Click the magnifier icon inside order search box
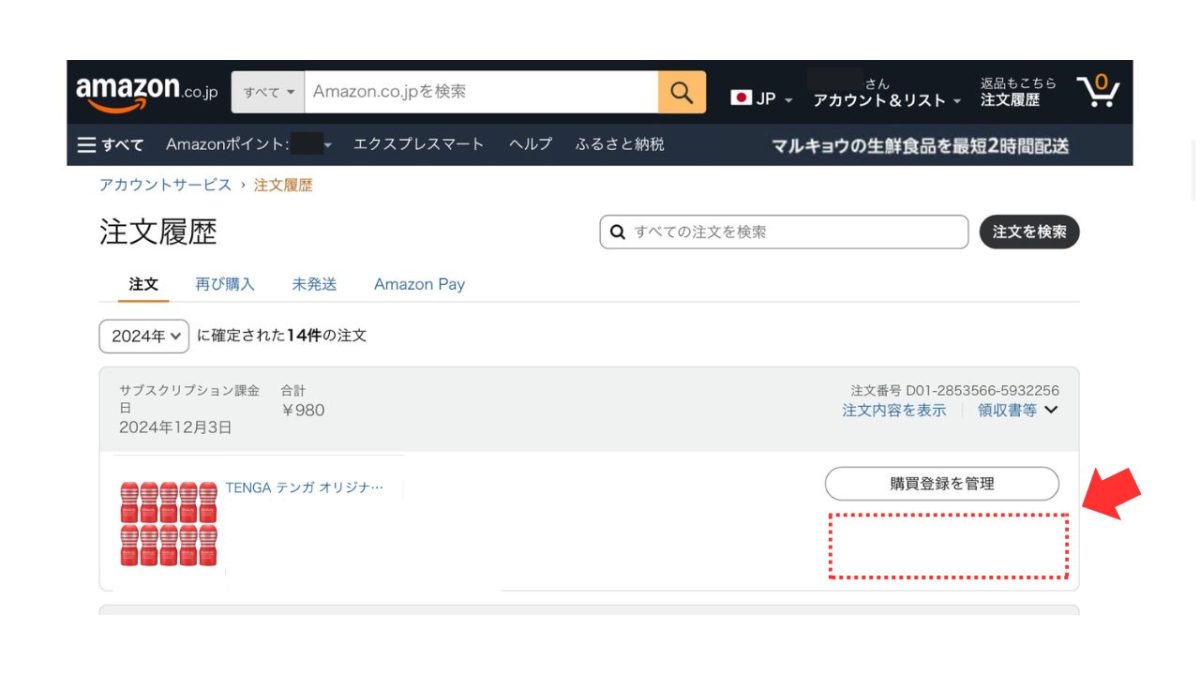This screenshot has height=675, width=1200. (x=618, y=232)
